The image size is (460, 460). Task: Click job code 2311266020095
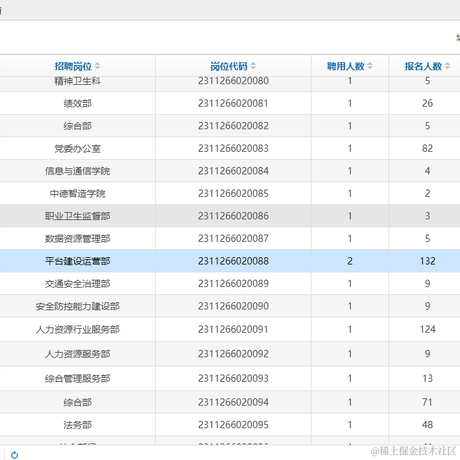233,425
